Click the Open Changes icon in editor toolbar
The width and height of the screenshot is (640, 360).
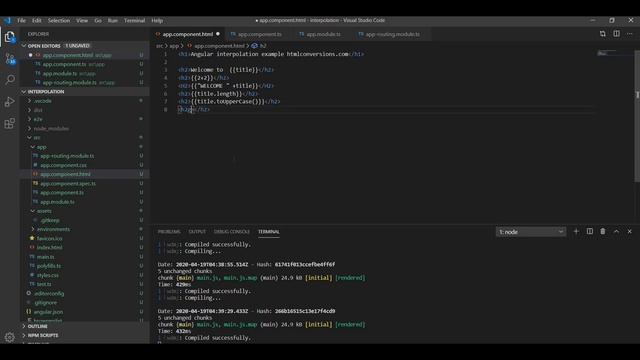tap(602, 34)
